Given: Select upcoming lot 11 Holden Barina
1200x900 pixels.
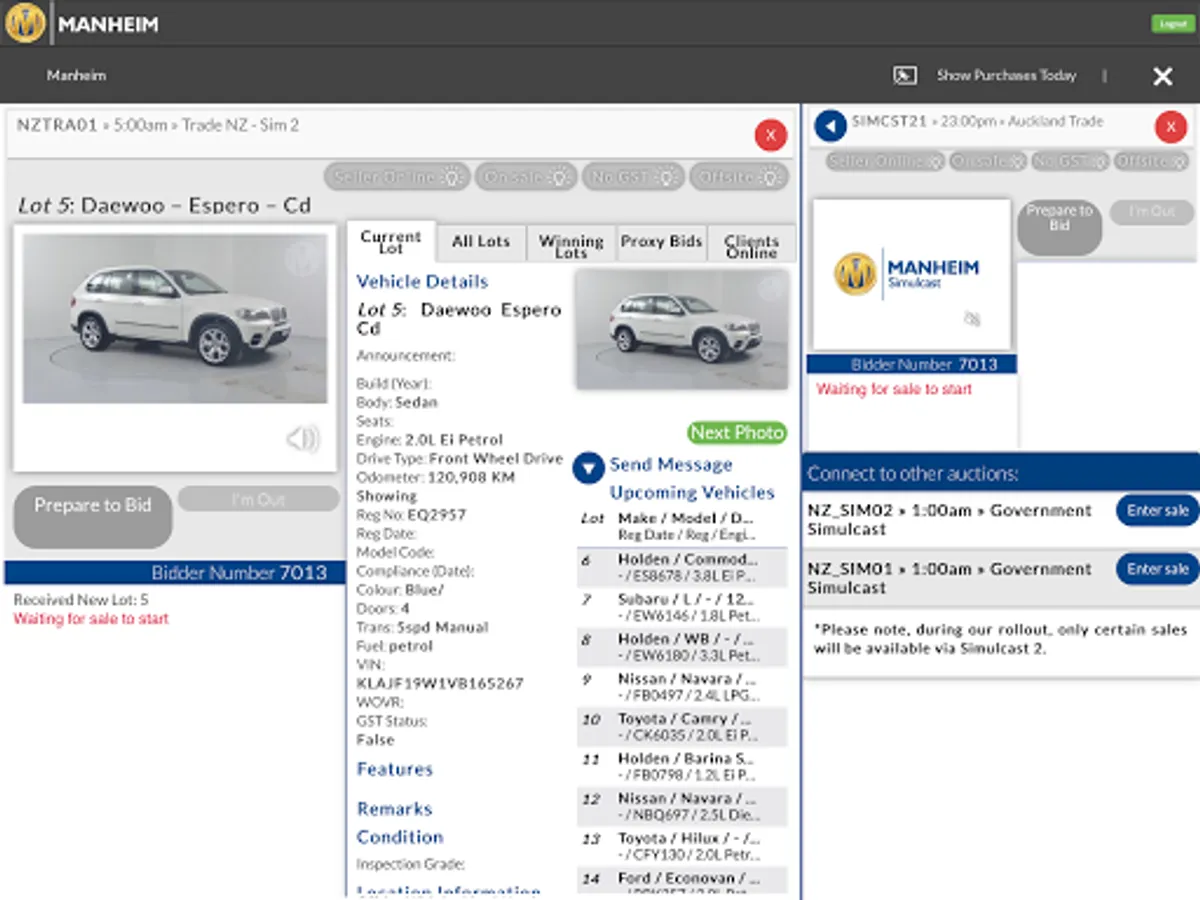Looking at the screenshot, I should [x=682, y=768].
